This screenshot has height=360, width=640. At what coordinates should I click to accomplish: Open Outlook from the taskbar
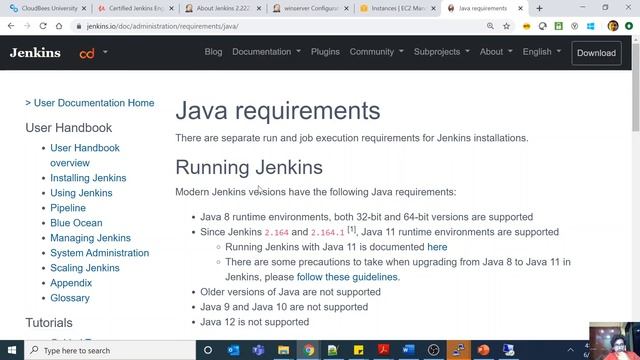[x=233, y=350]
